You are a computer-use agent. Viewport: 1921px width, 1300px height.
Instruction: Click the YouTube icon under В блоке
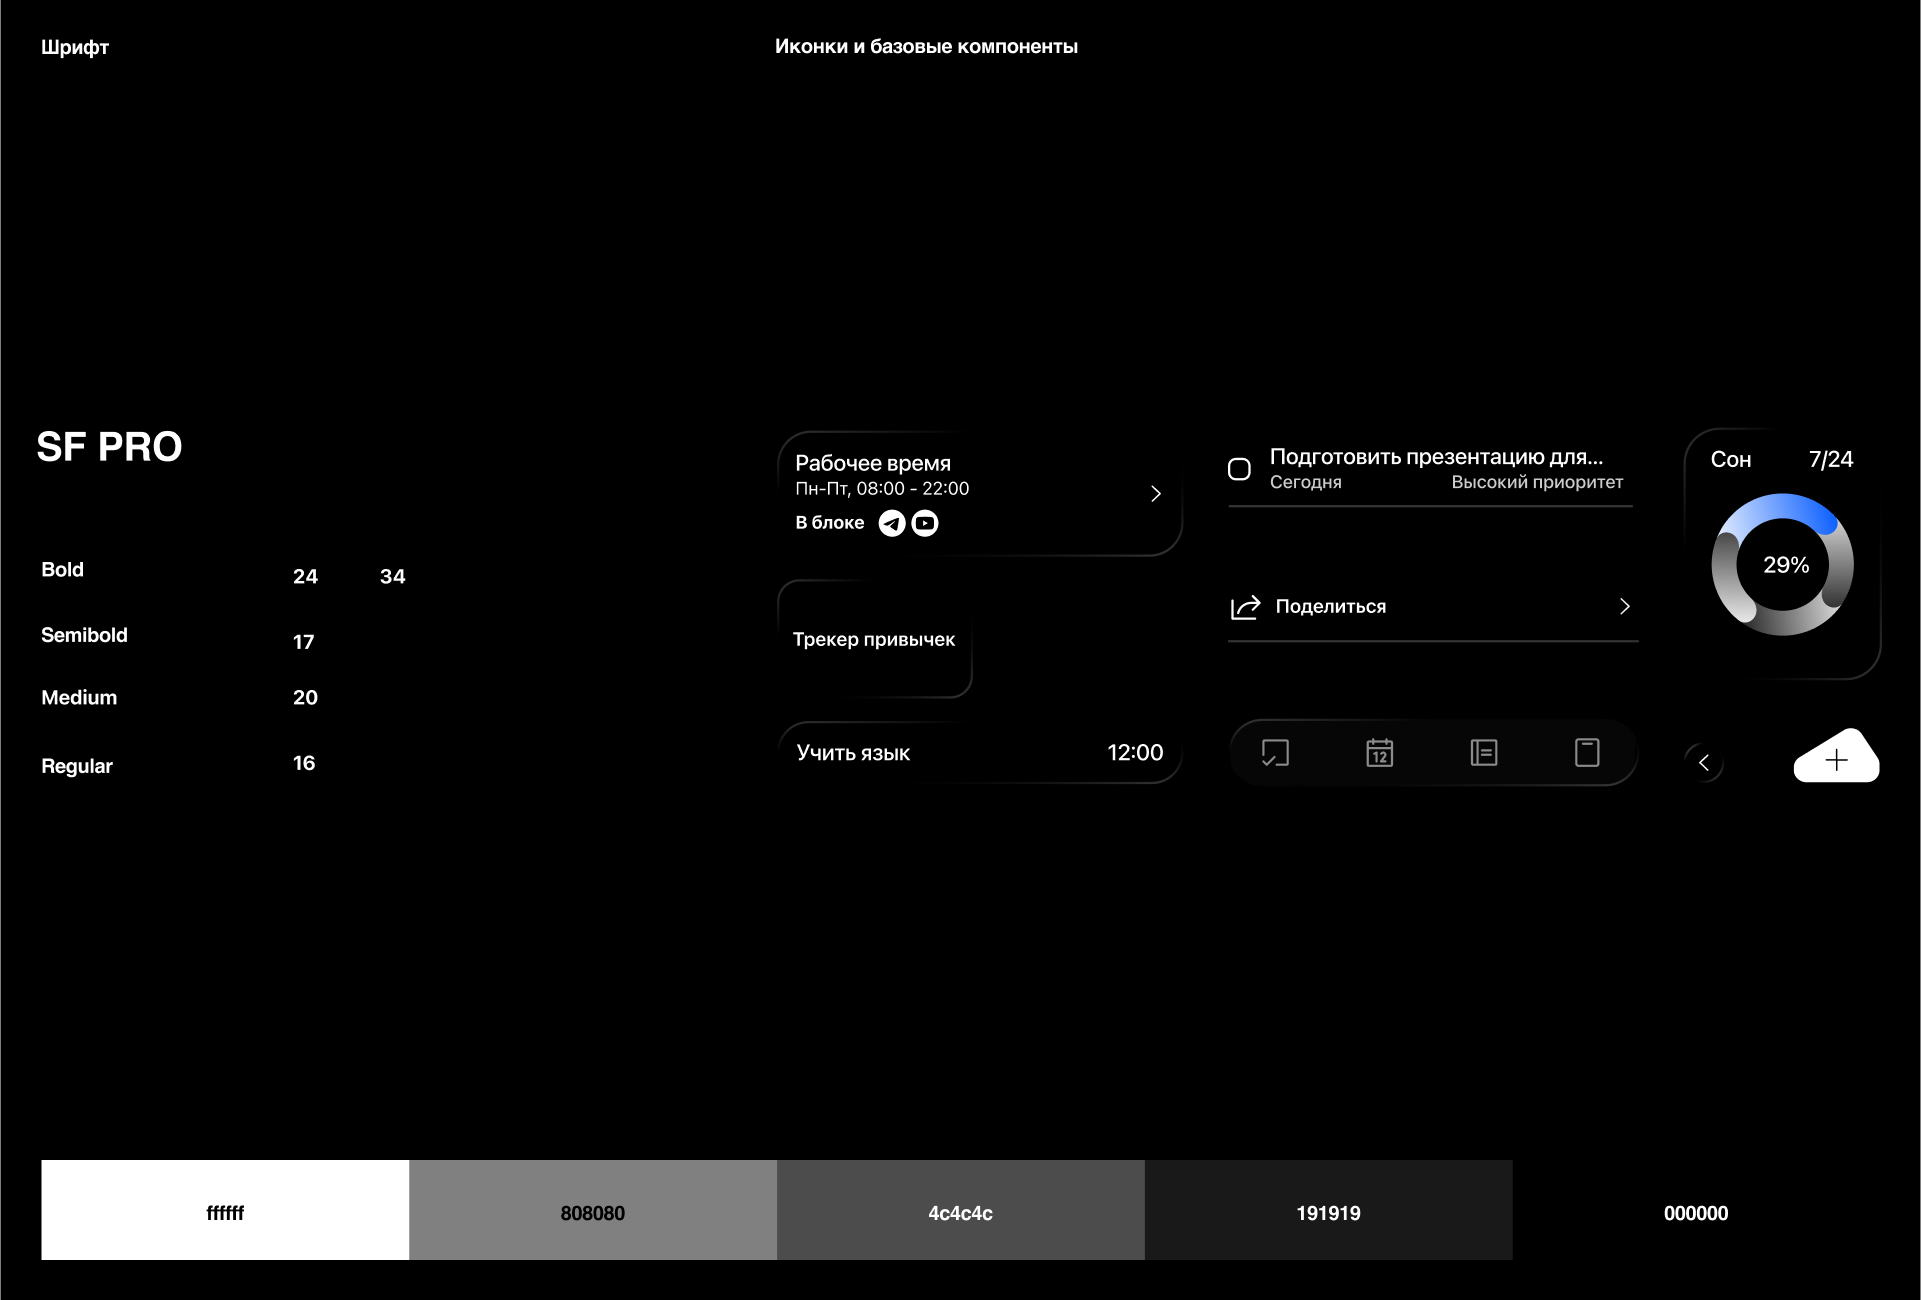(x=925, y=523)
